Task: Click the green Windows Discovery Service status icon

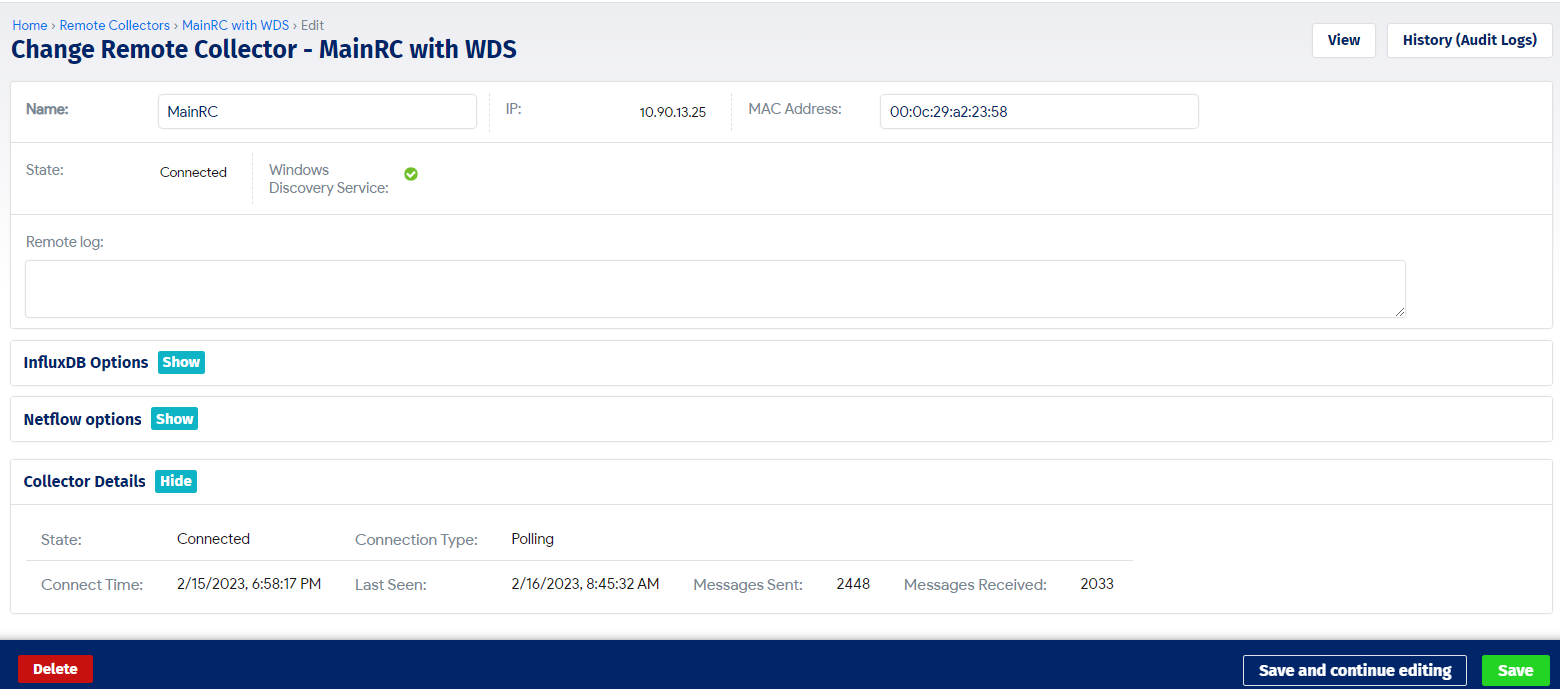Action: pos(411,174)
